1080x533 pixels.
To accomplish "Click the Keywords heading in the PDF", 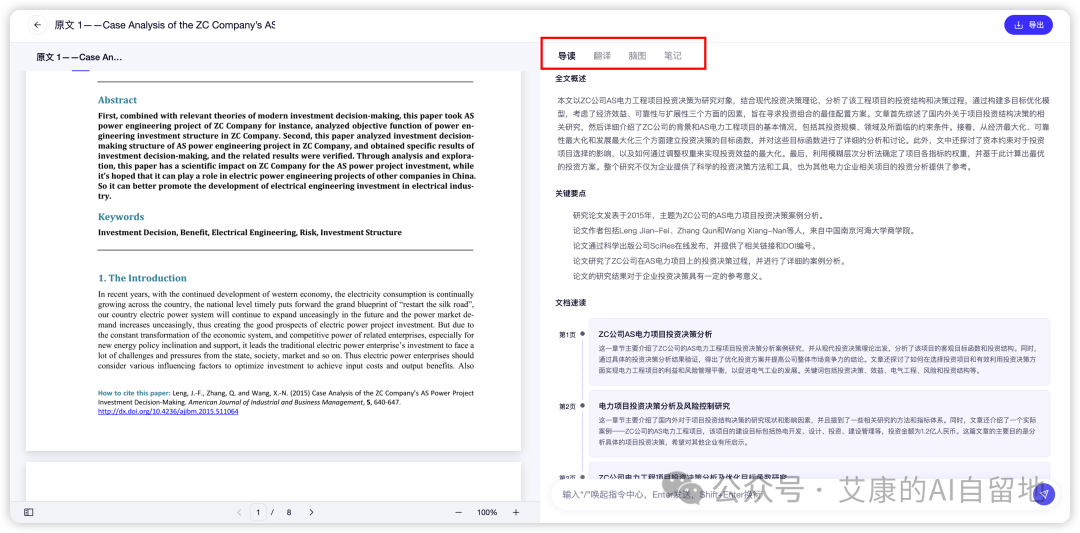I will (121, 216).
